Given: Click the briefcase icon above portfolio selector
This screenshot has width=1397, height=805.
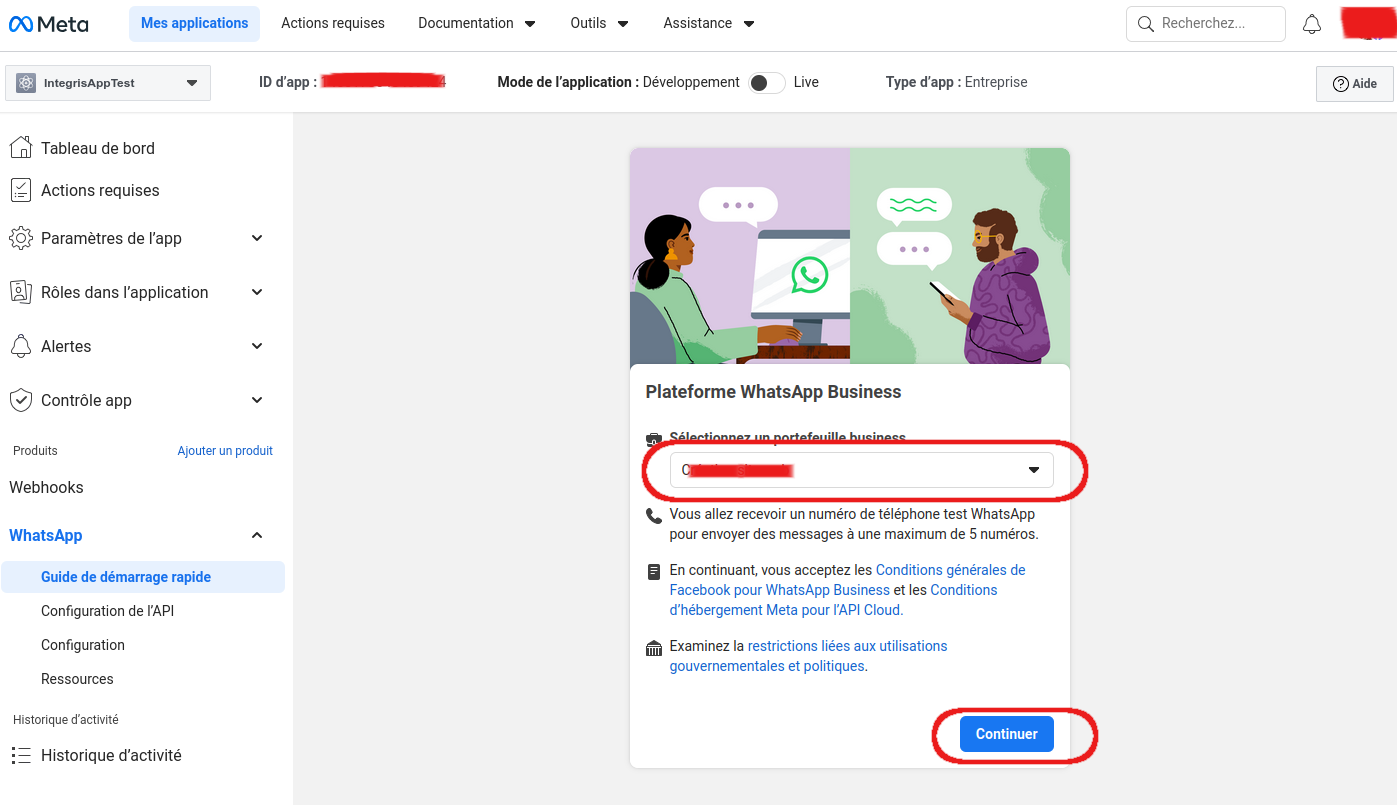Looking at the screenshot, I should pos(654,438).
